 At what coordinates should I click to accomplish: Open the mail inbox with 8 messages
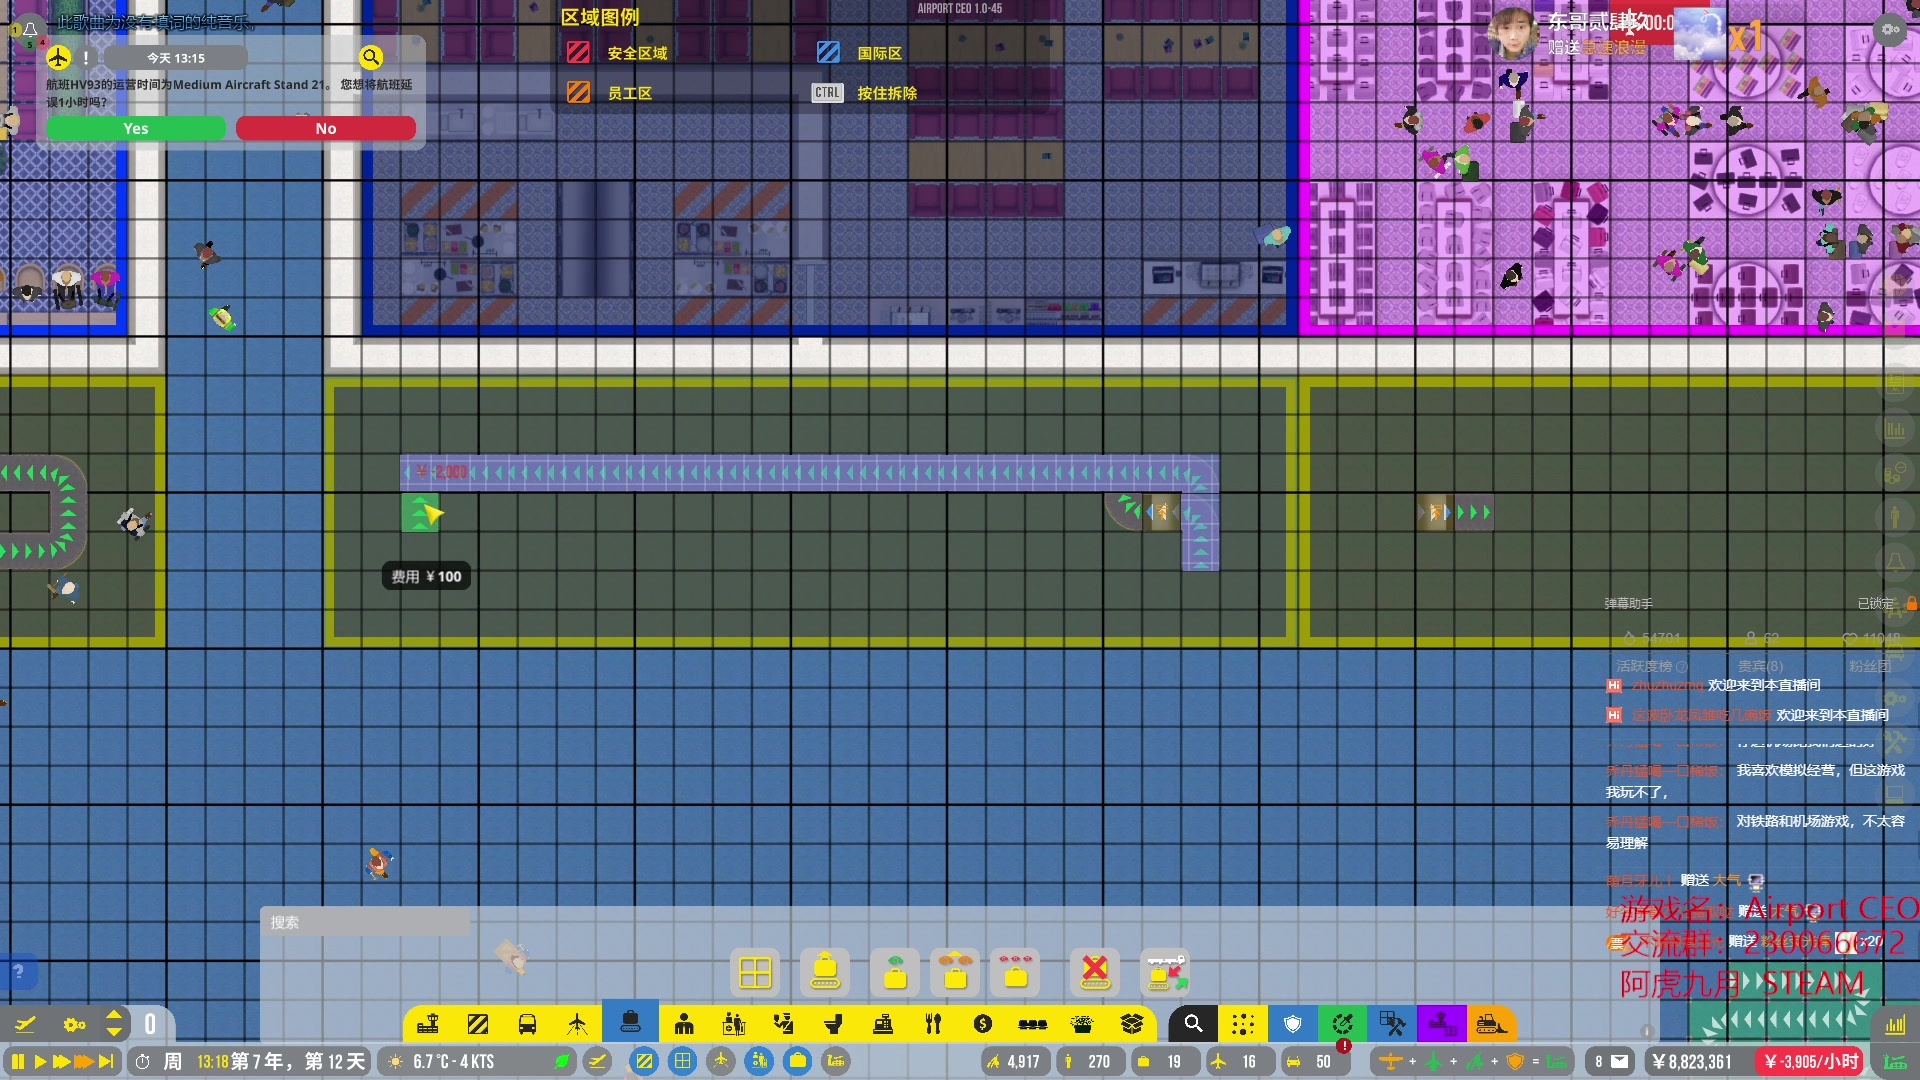[1611, 1061]
